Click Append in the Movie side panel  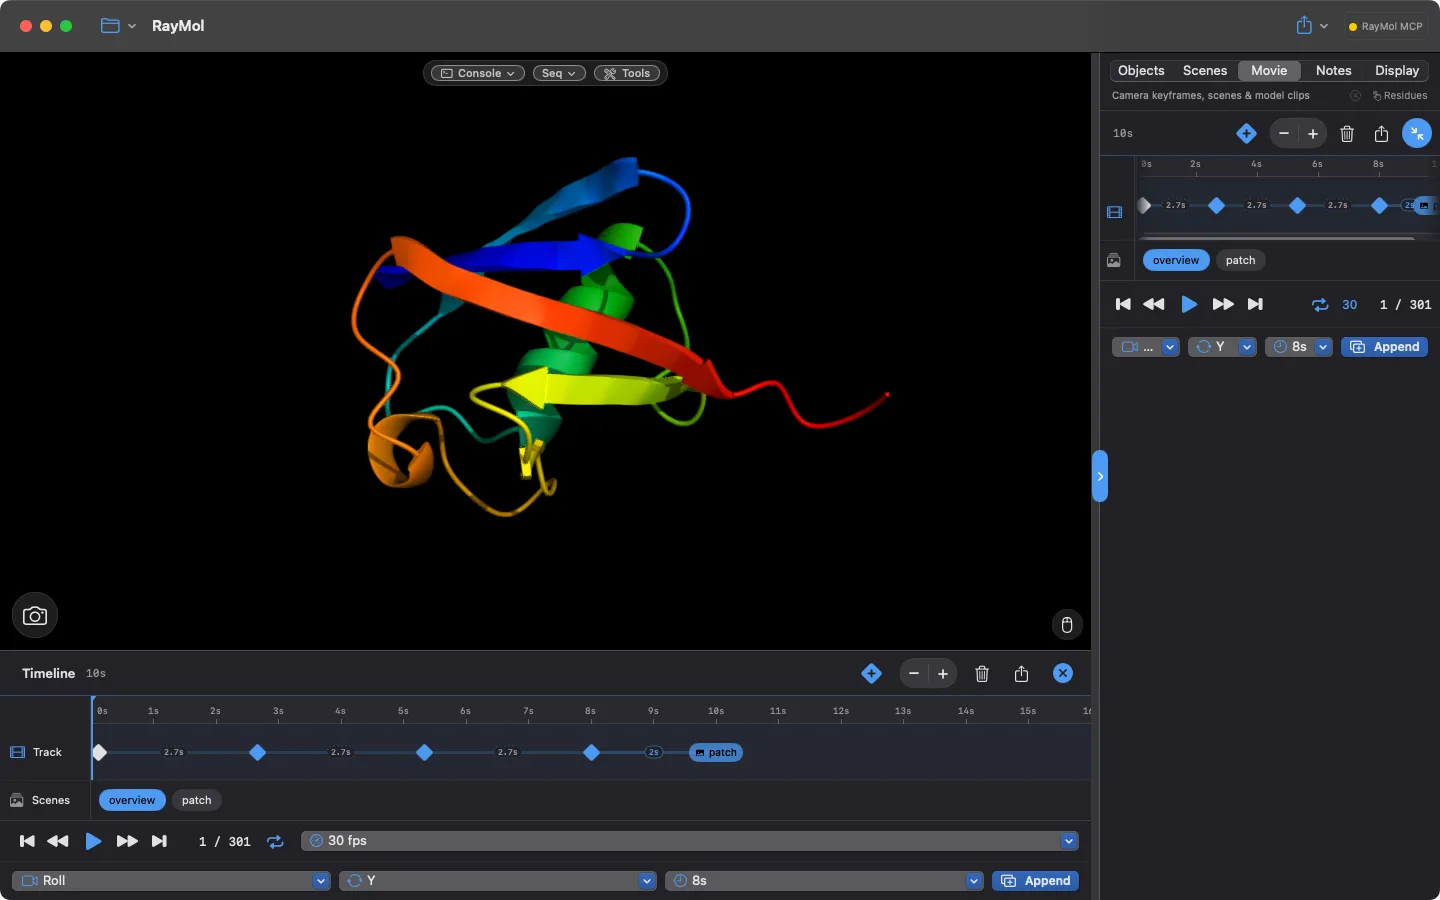pyautogui.click(x=1384, y=347)
